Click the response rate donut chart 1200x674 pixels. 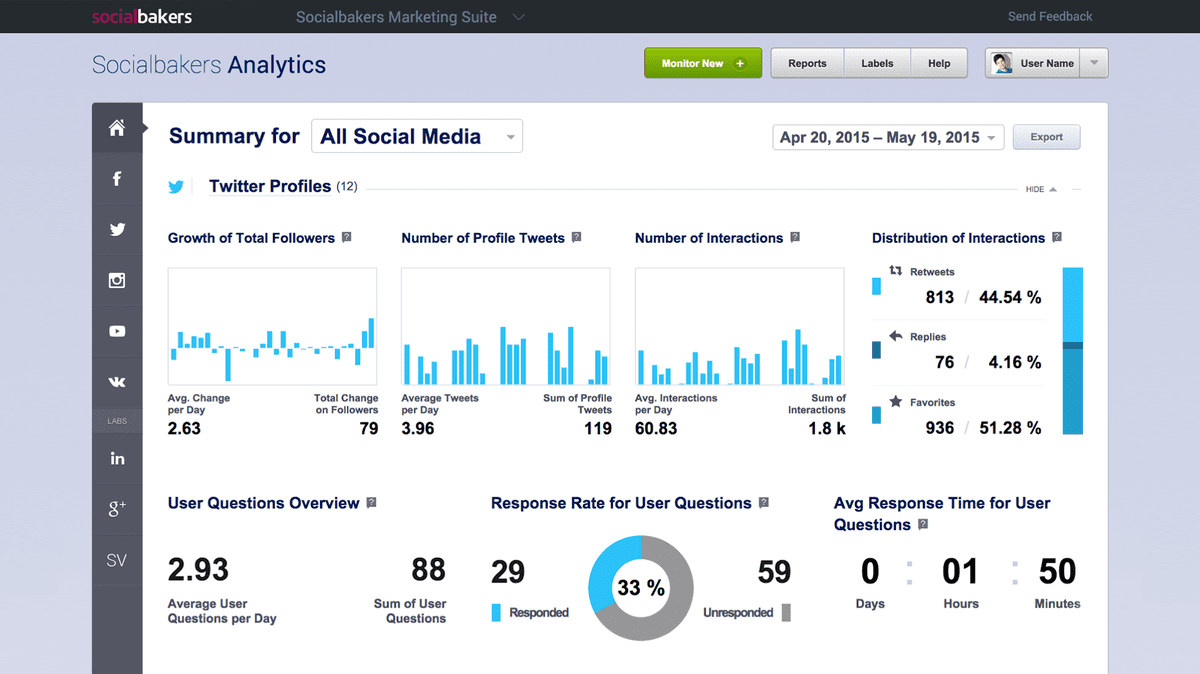pyautogui.click(x=641, y=588)
